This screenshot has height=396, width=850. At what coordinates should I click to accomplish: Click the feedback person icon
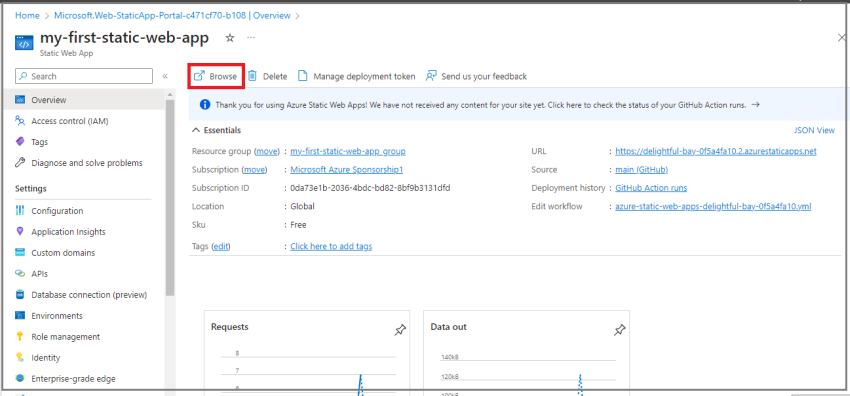(x=431, y=76)
